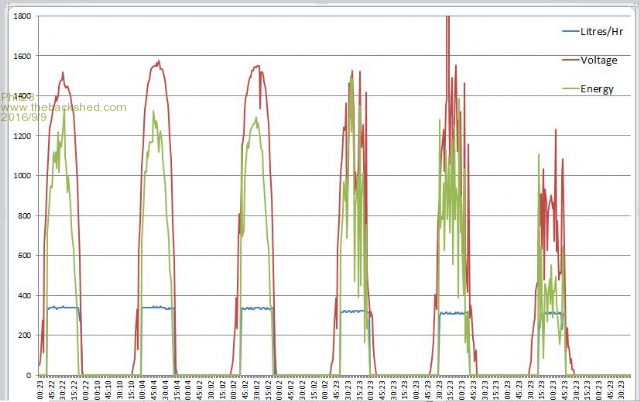Image resolution: width=640 pixels, height=402 pixels.
Task: Click the 1600 y-axis label
Action: pyautogui.click(x=18, y=57)
